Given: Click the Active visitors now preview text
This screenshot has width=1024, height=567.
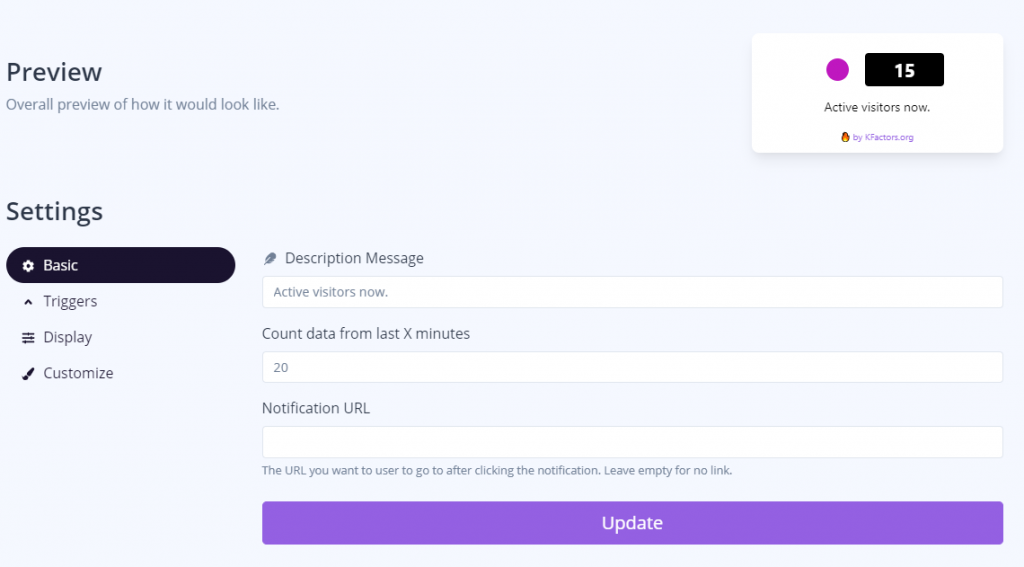Looking at the screenshot, I should click(876, 107).
